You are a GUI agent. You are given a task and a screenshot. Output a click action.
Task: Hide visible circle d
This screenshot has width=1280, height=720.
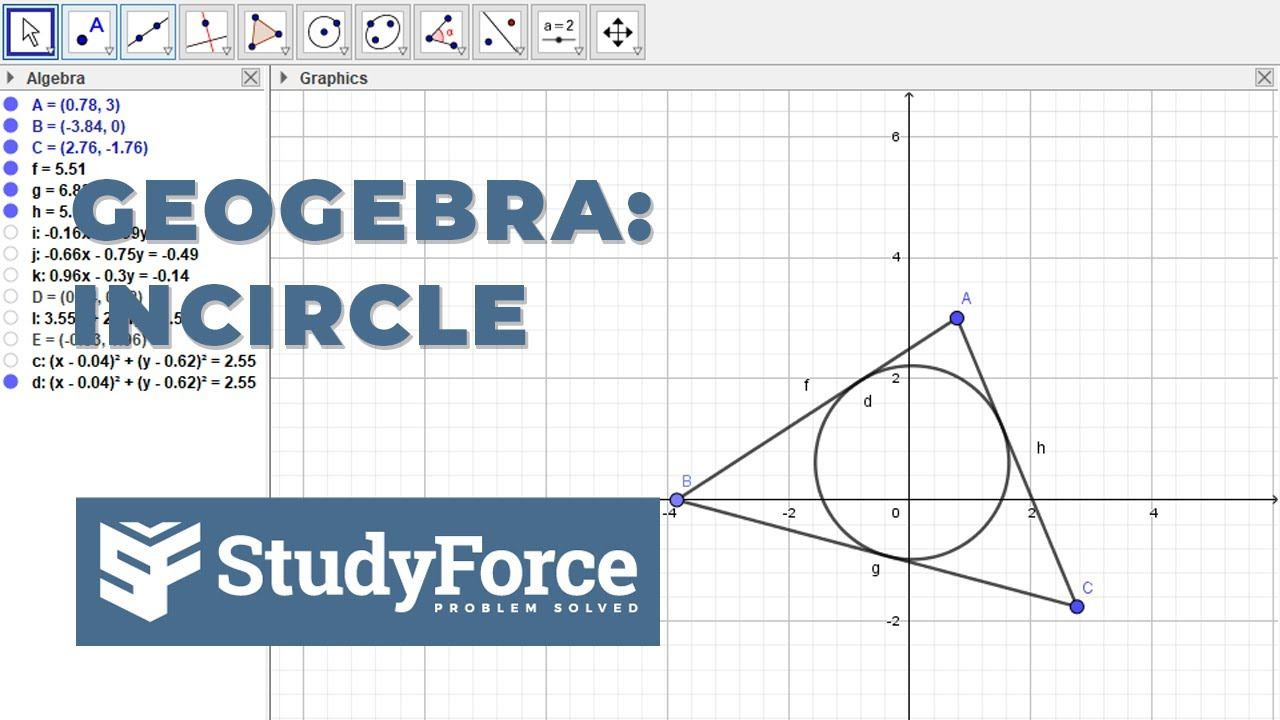coord(11,382)
